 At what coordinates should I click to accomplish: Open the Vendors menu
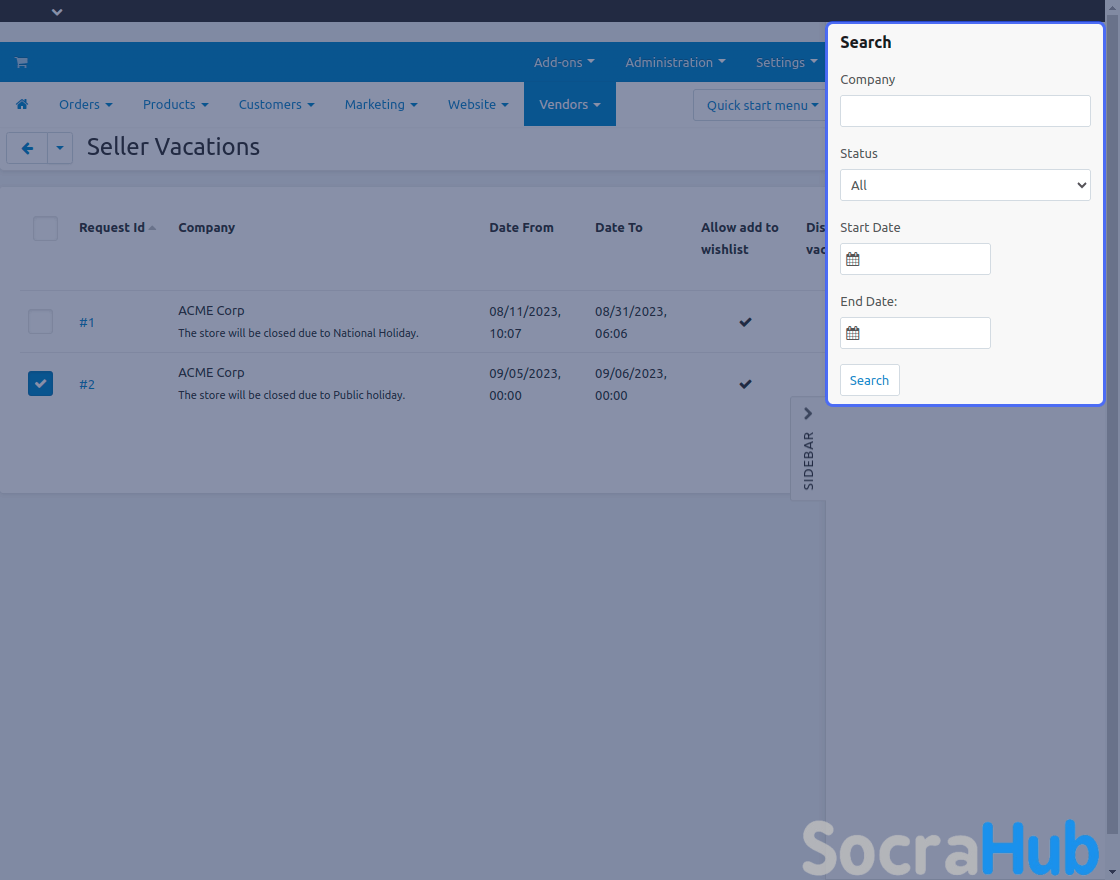(569, 104)
